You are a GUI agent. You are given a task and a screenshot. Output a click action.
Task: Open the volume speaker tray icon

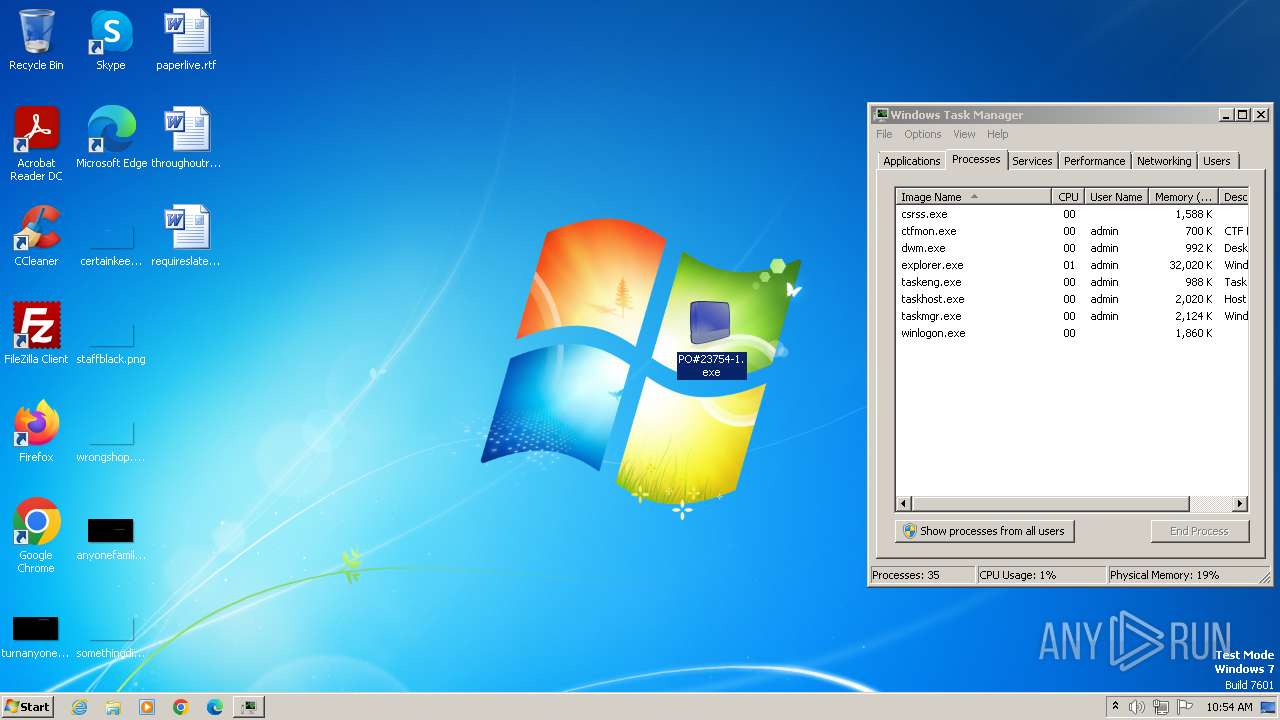click(1137, 707)
